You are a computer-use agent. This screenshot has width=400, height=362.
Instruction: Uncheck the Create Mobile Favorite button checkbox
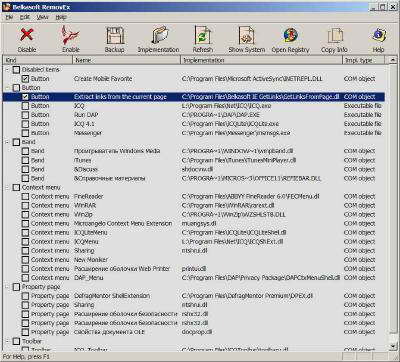pos(25,79)
